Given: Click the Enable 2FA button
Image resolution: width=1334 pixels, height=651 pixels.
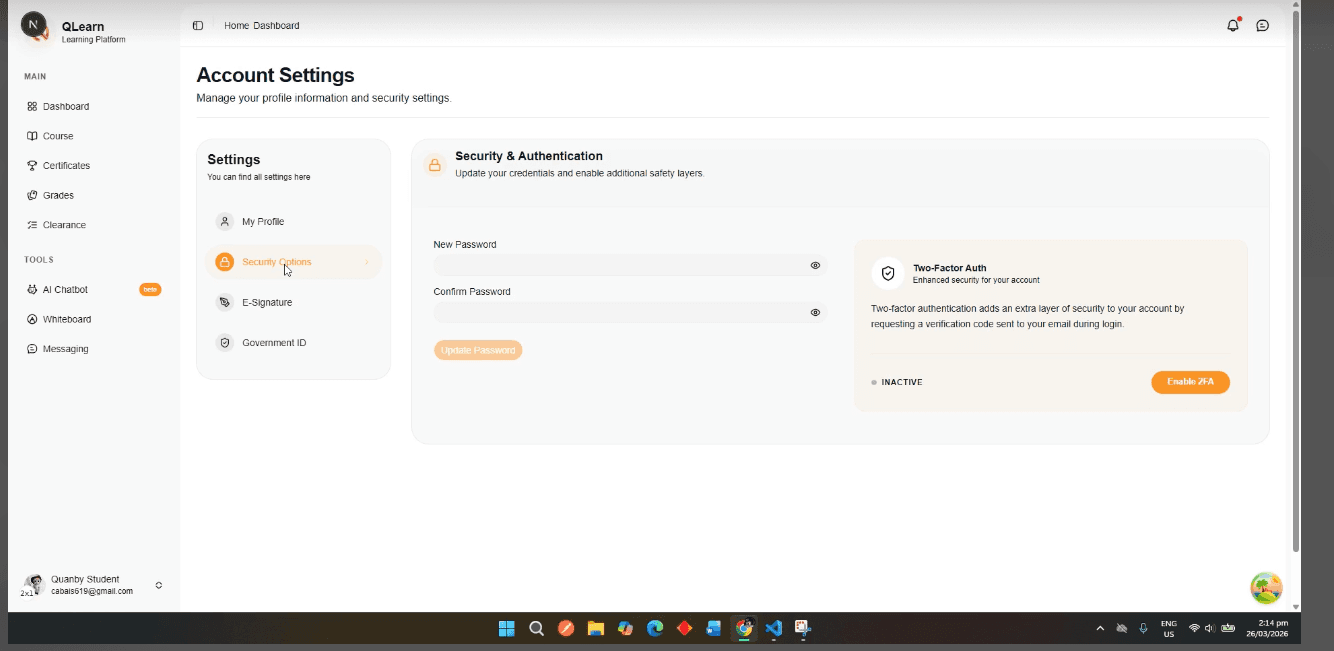Looking at the screenshot, I should coord(1190,382).
